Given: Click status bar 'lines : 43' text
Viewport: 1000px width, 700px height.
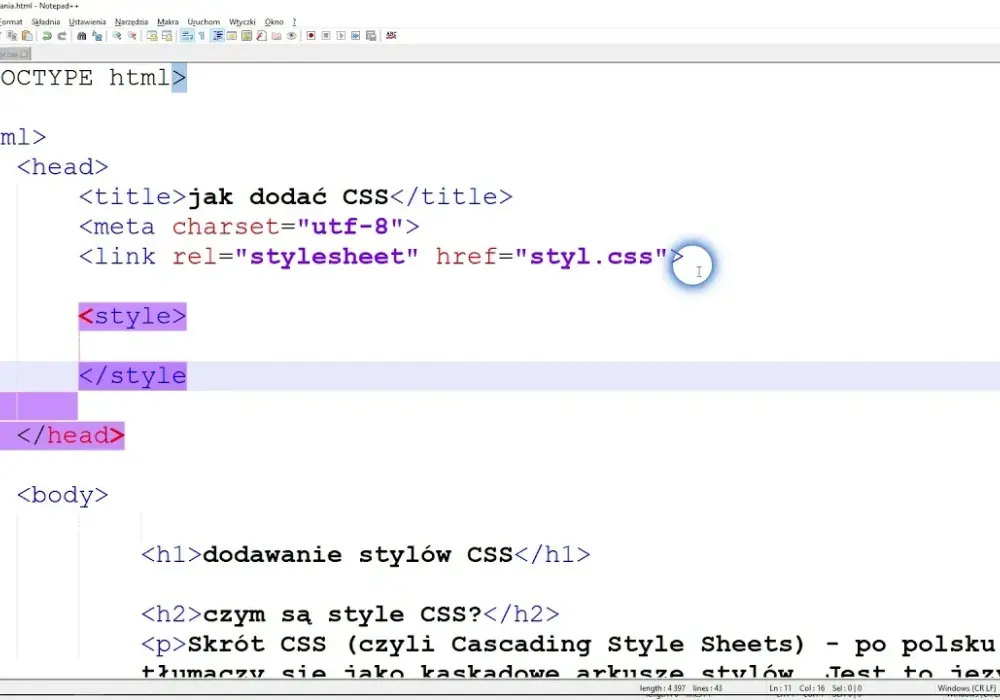Looking at the screenshot, I should point(707,689).
